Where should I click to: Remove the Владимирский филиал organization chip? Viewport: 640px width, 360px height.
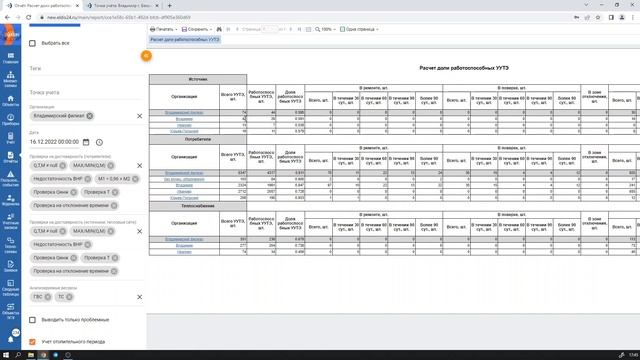pyautogui.click(x=89, y=116)
